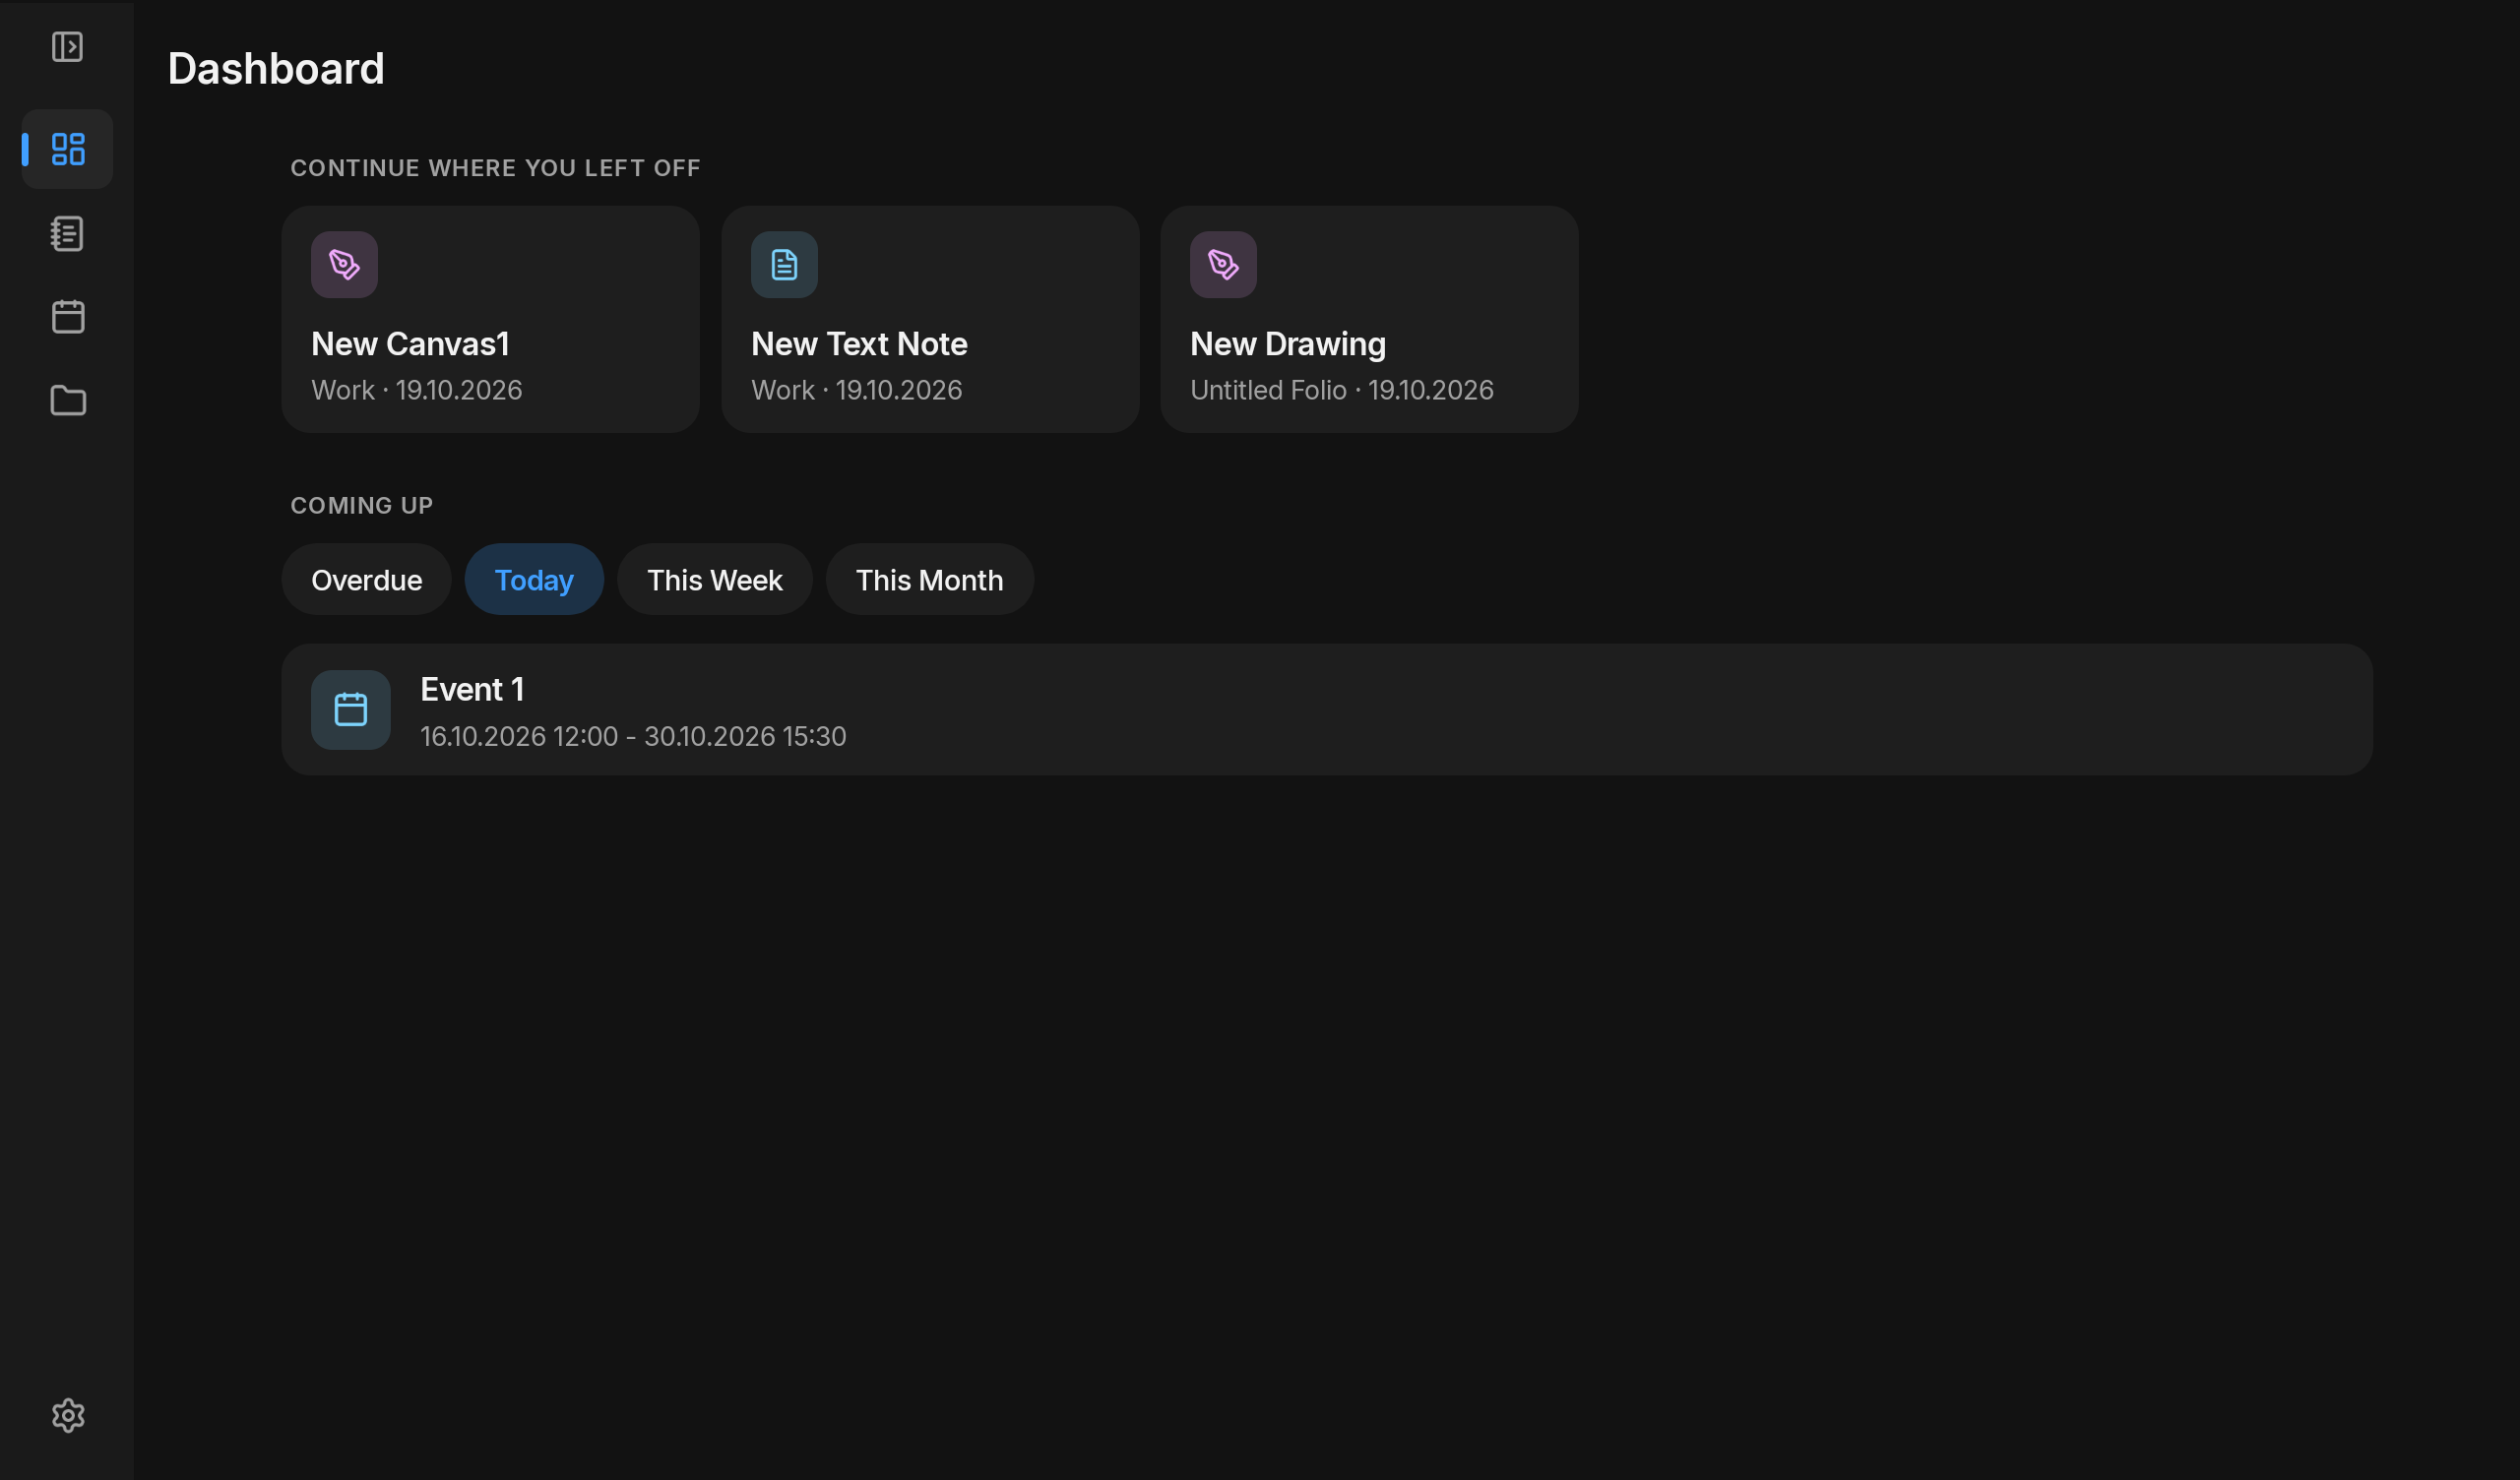Click the pen icon on the New Canvas1 card
This screenshot has height=1480, width=2520.
pyautogui.click(x=344, y=265)
